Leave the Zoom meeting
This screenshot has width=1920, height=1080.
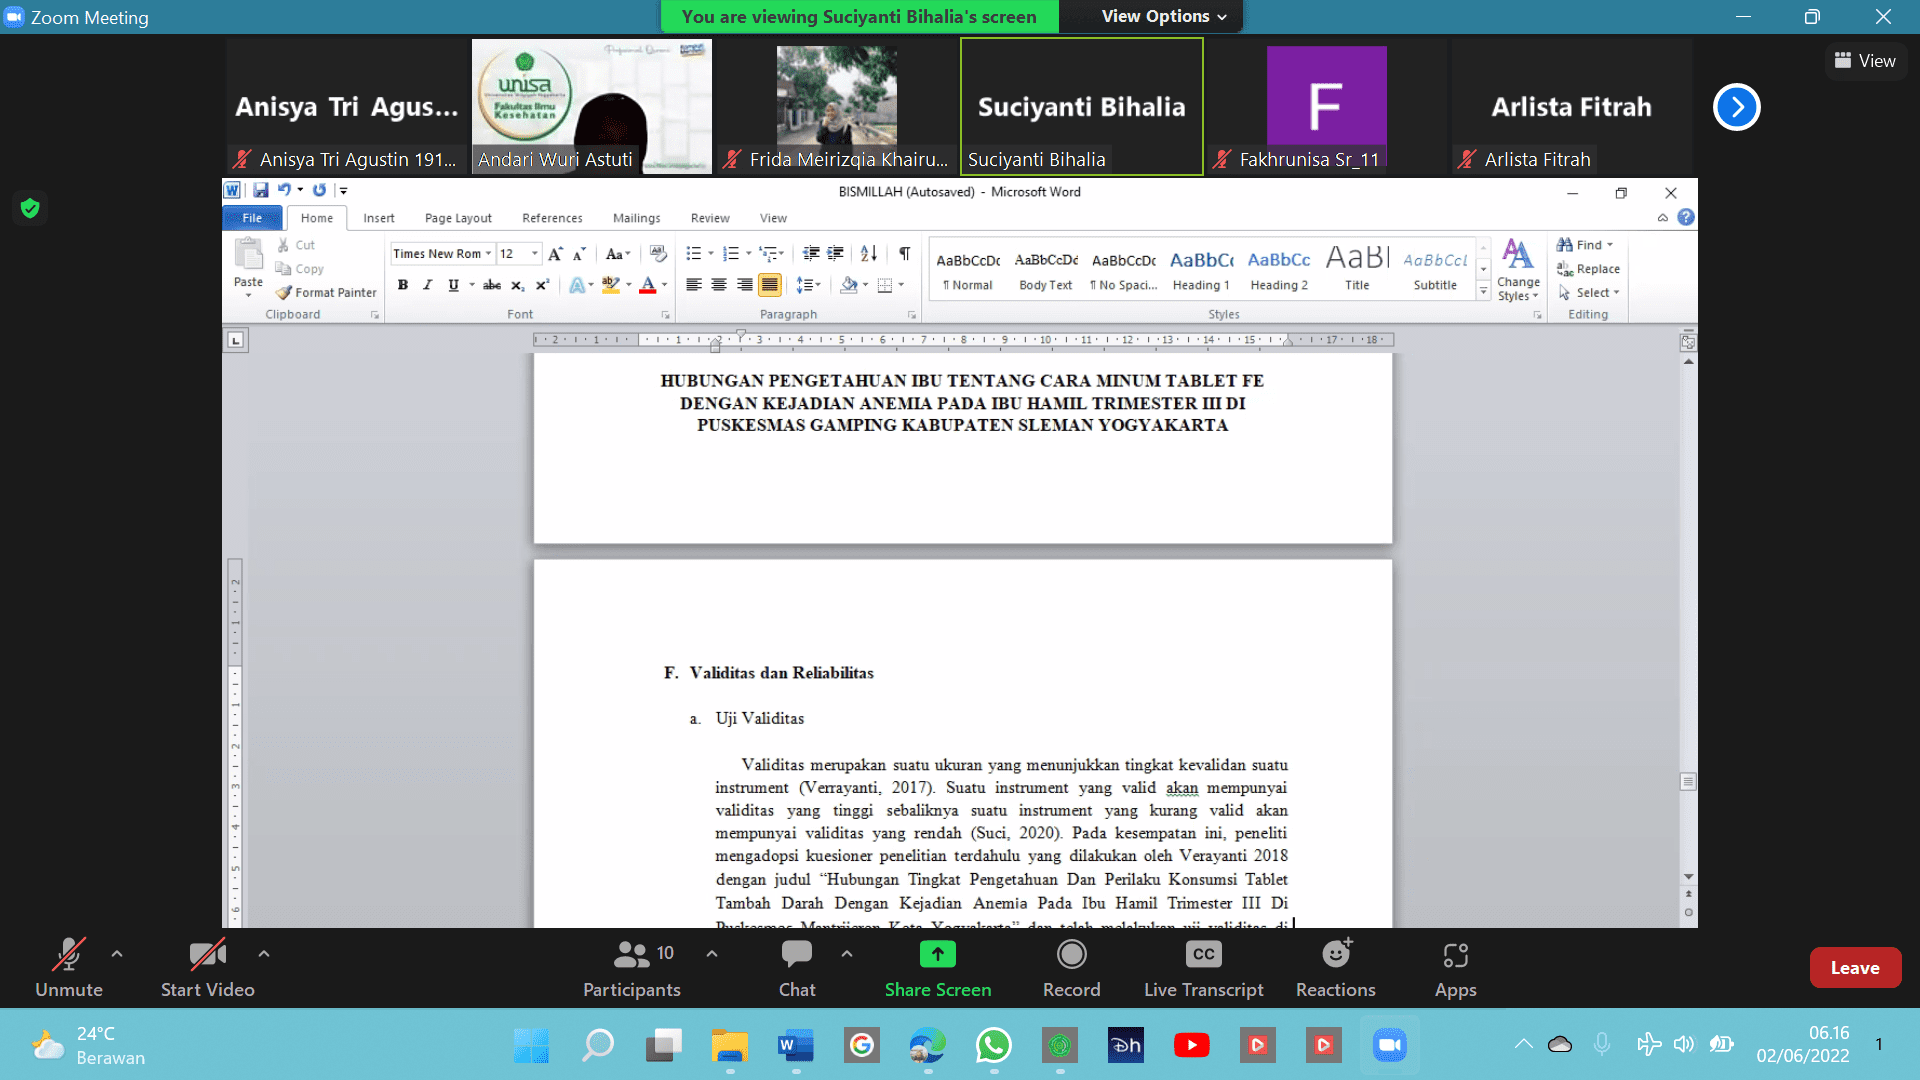[1854, 968]
